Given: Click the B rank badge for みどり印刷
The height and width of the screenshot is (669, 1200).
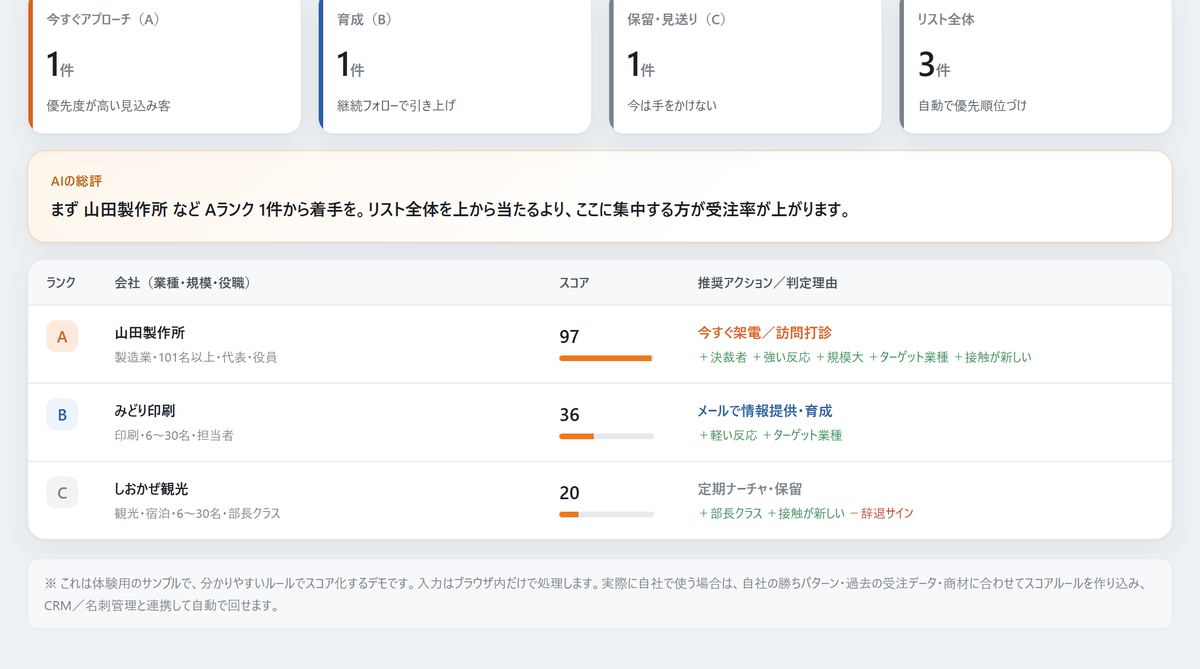Looking at the screenshot, I should tap(62, 414).
